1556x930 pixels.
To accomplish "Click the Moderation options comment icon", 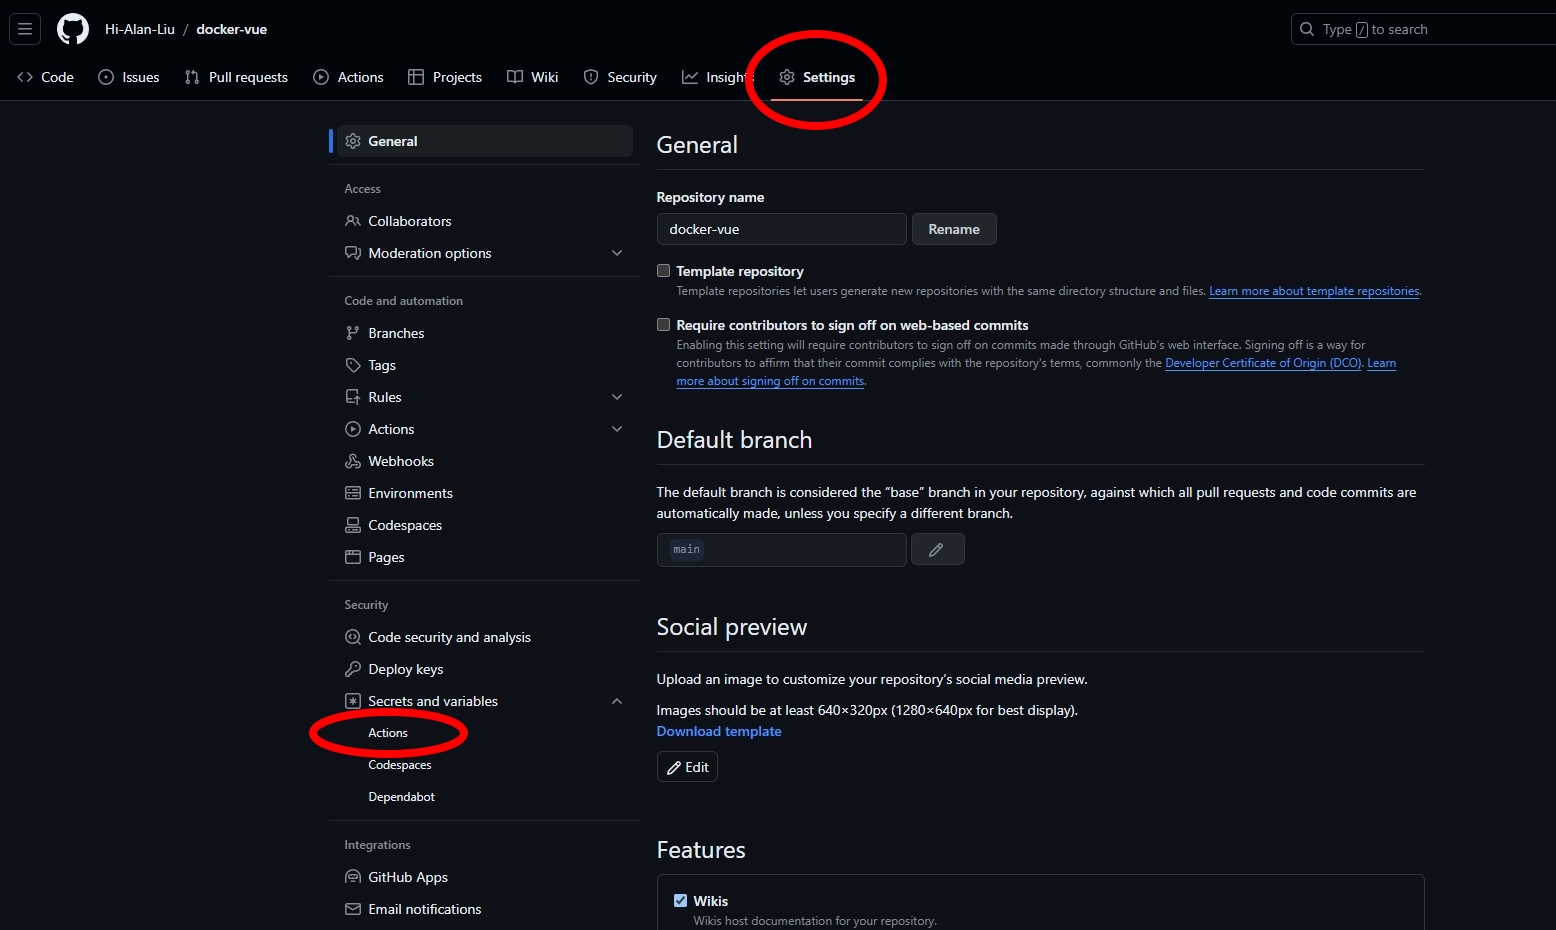I will pyautogui.click(x=353, y=253).
